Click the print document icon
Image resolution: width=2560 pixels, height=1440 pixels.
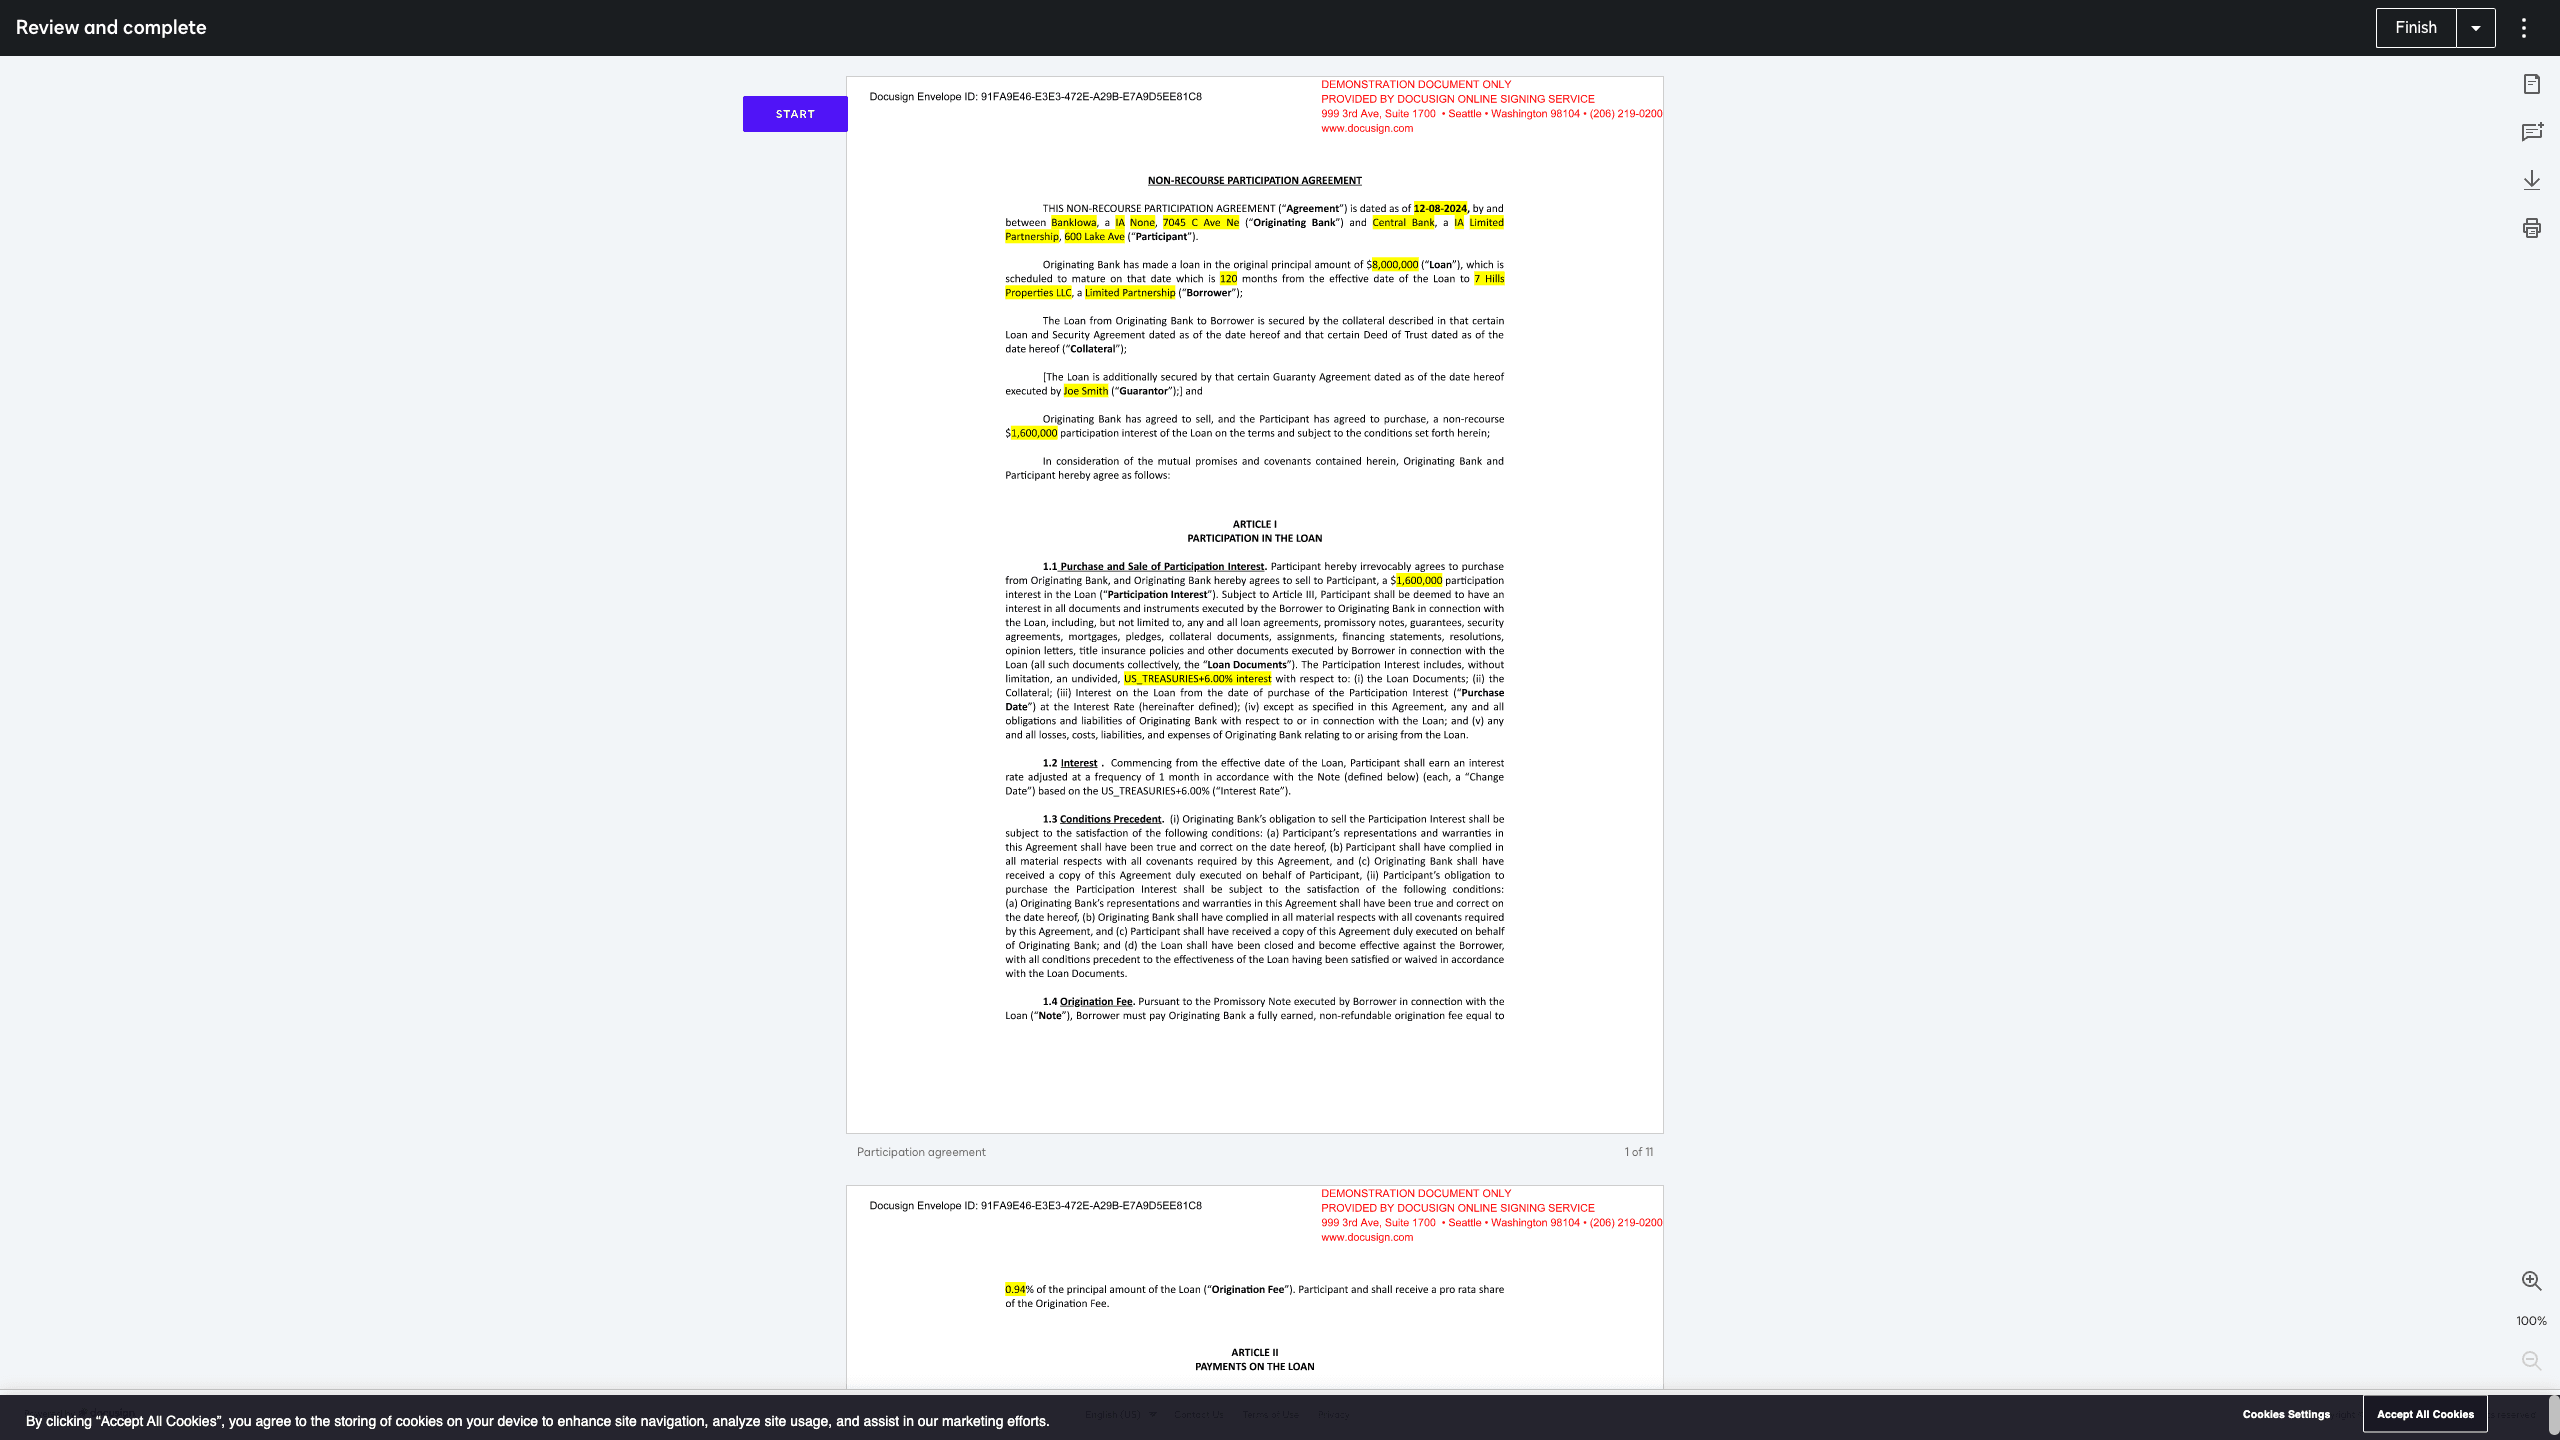[x=2531, y=228]
